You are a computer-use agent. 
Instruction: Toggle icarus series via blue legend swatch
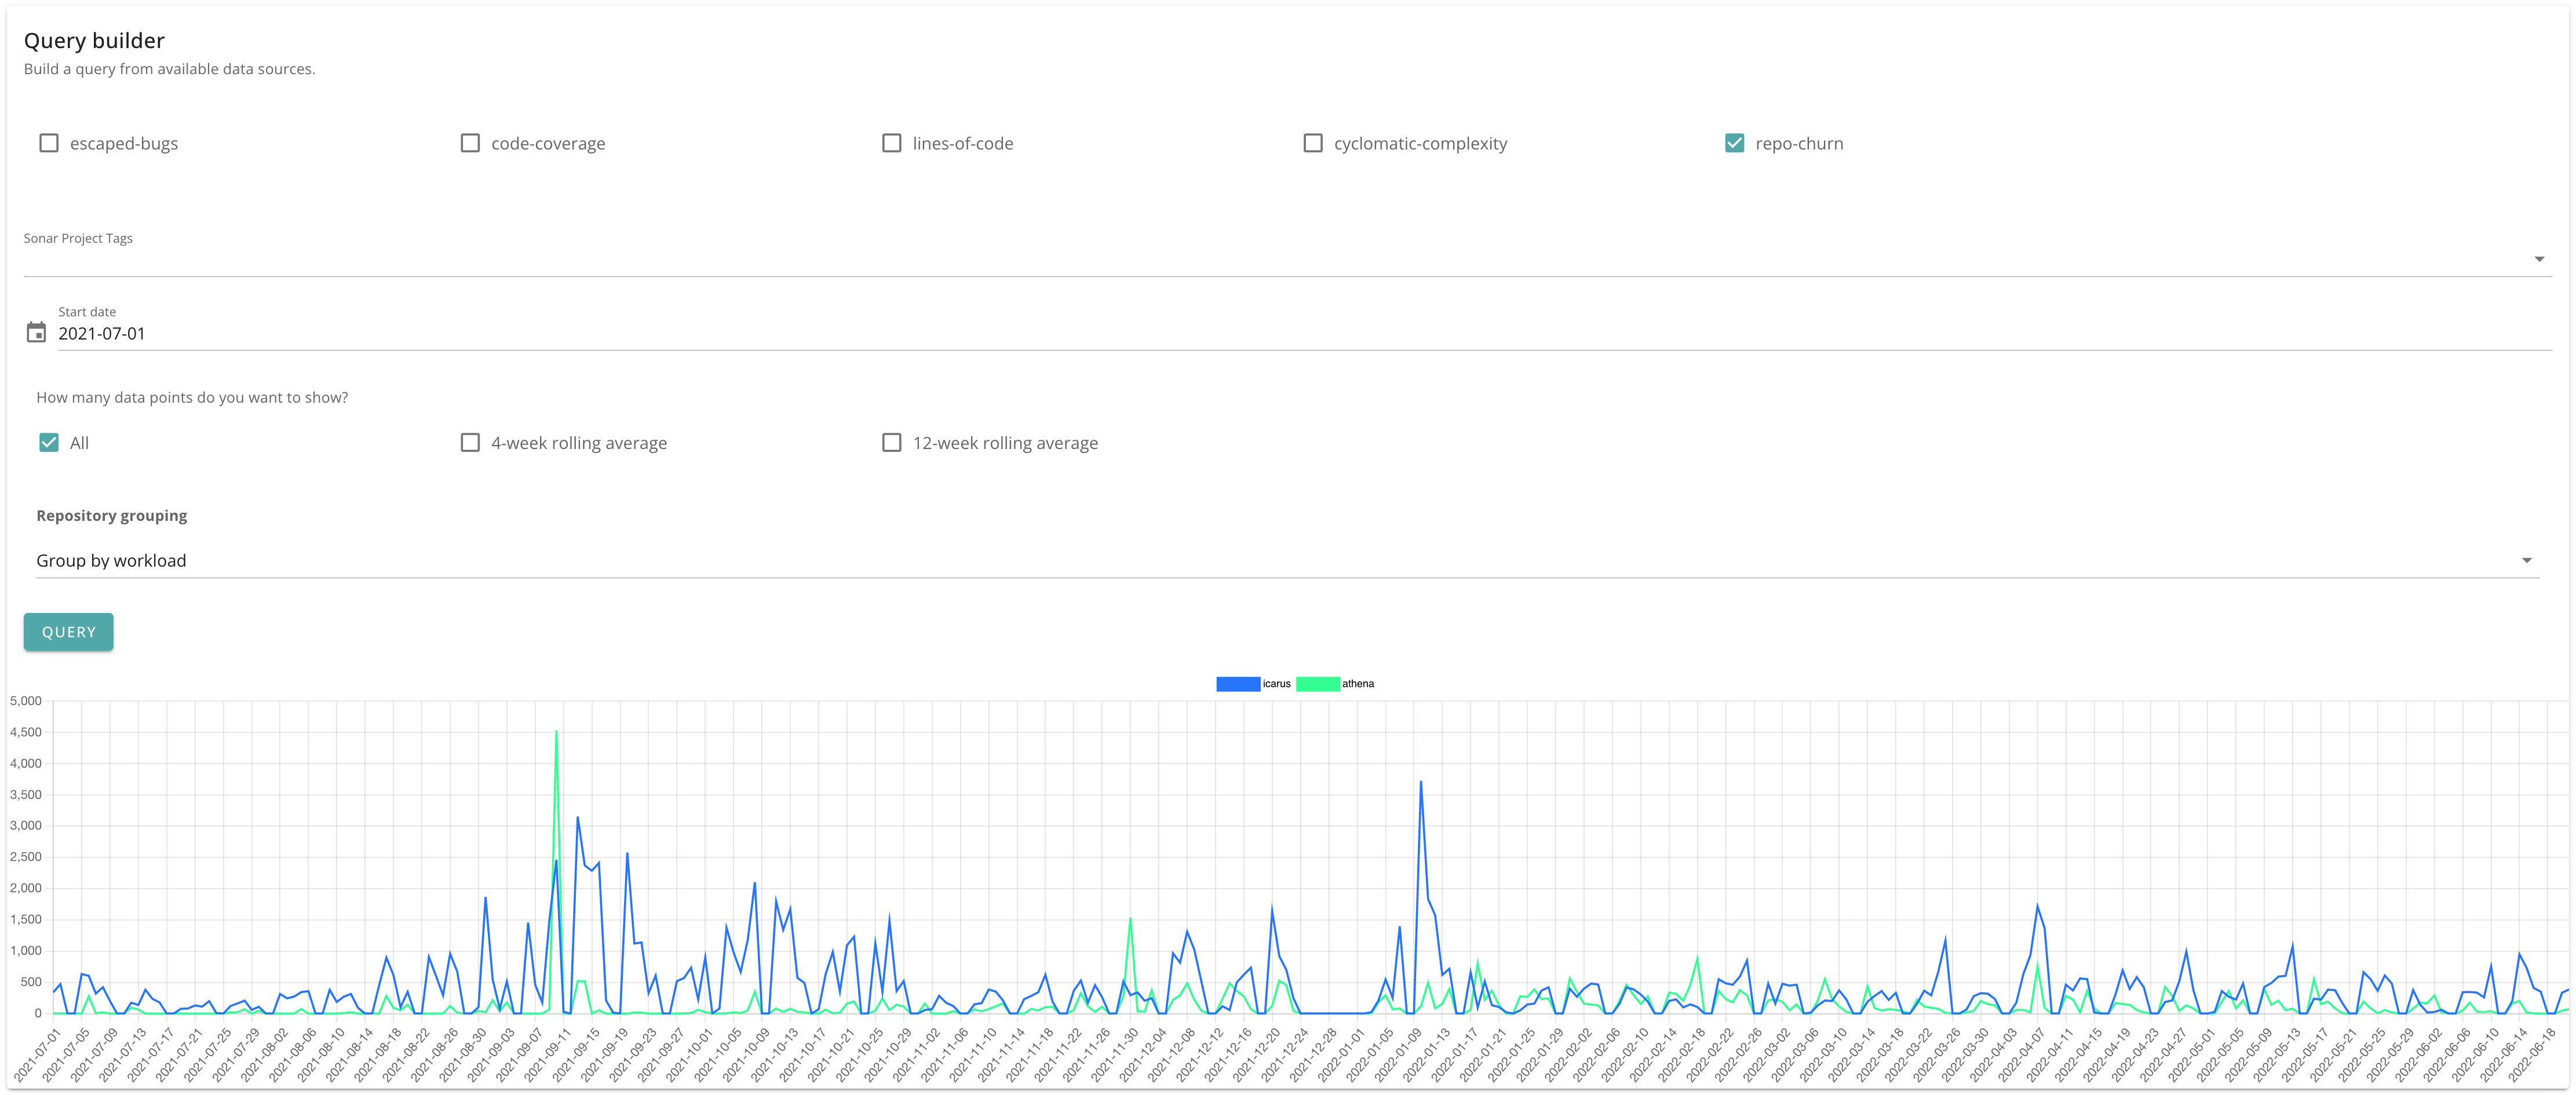(1237, 684)
